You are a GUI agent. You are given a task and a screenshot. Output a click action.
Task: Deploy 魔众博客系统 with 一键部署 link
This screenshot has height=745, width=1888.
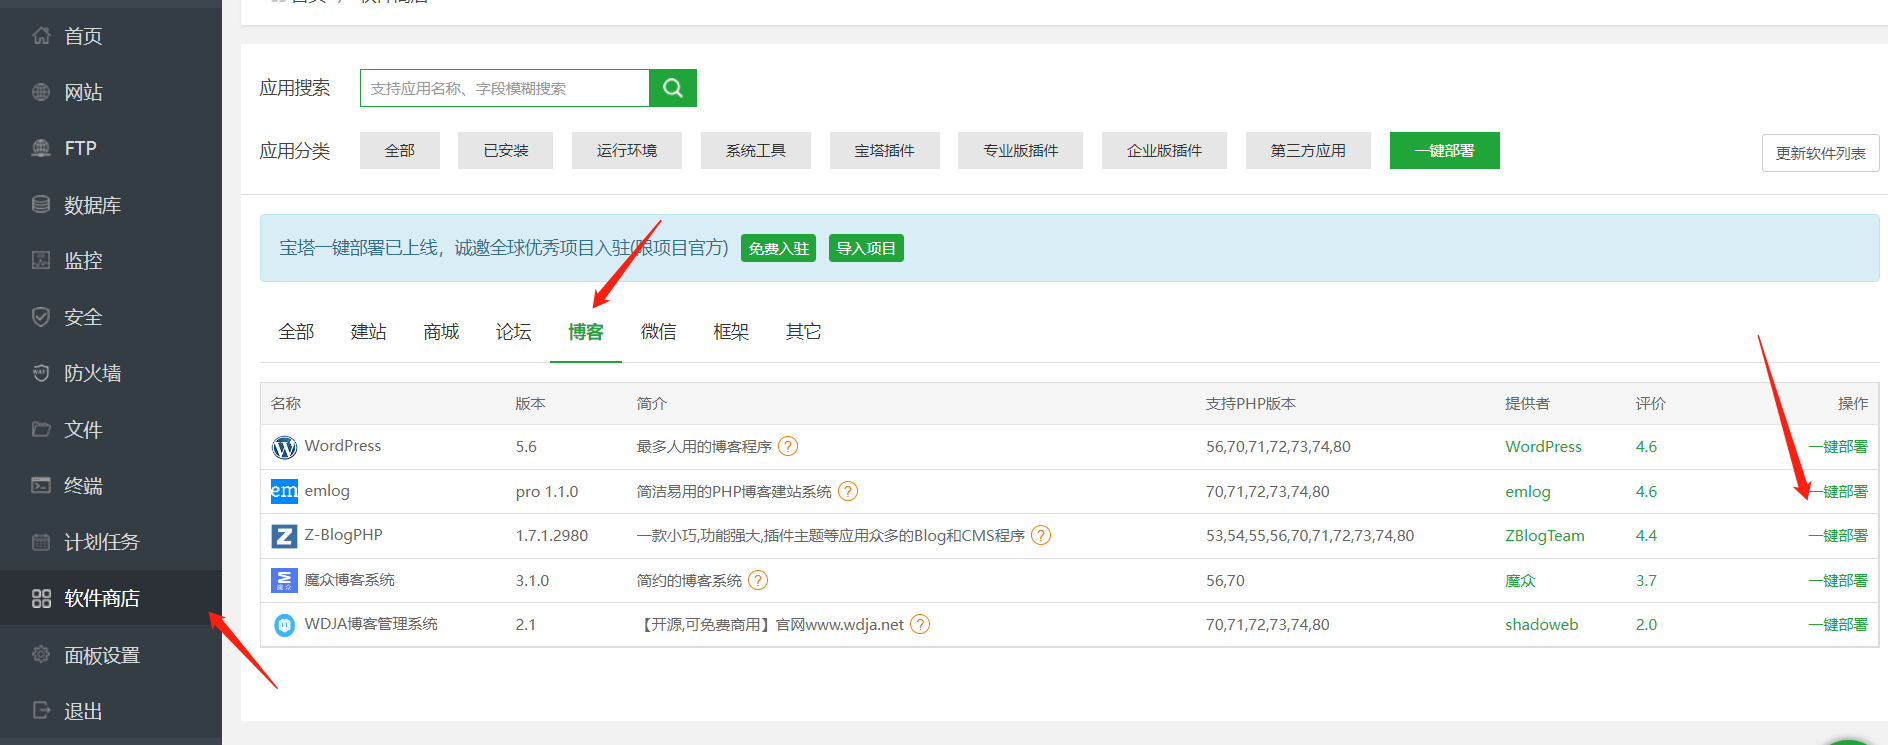click(1838, 580)
